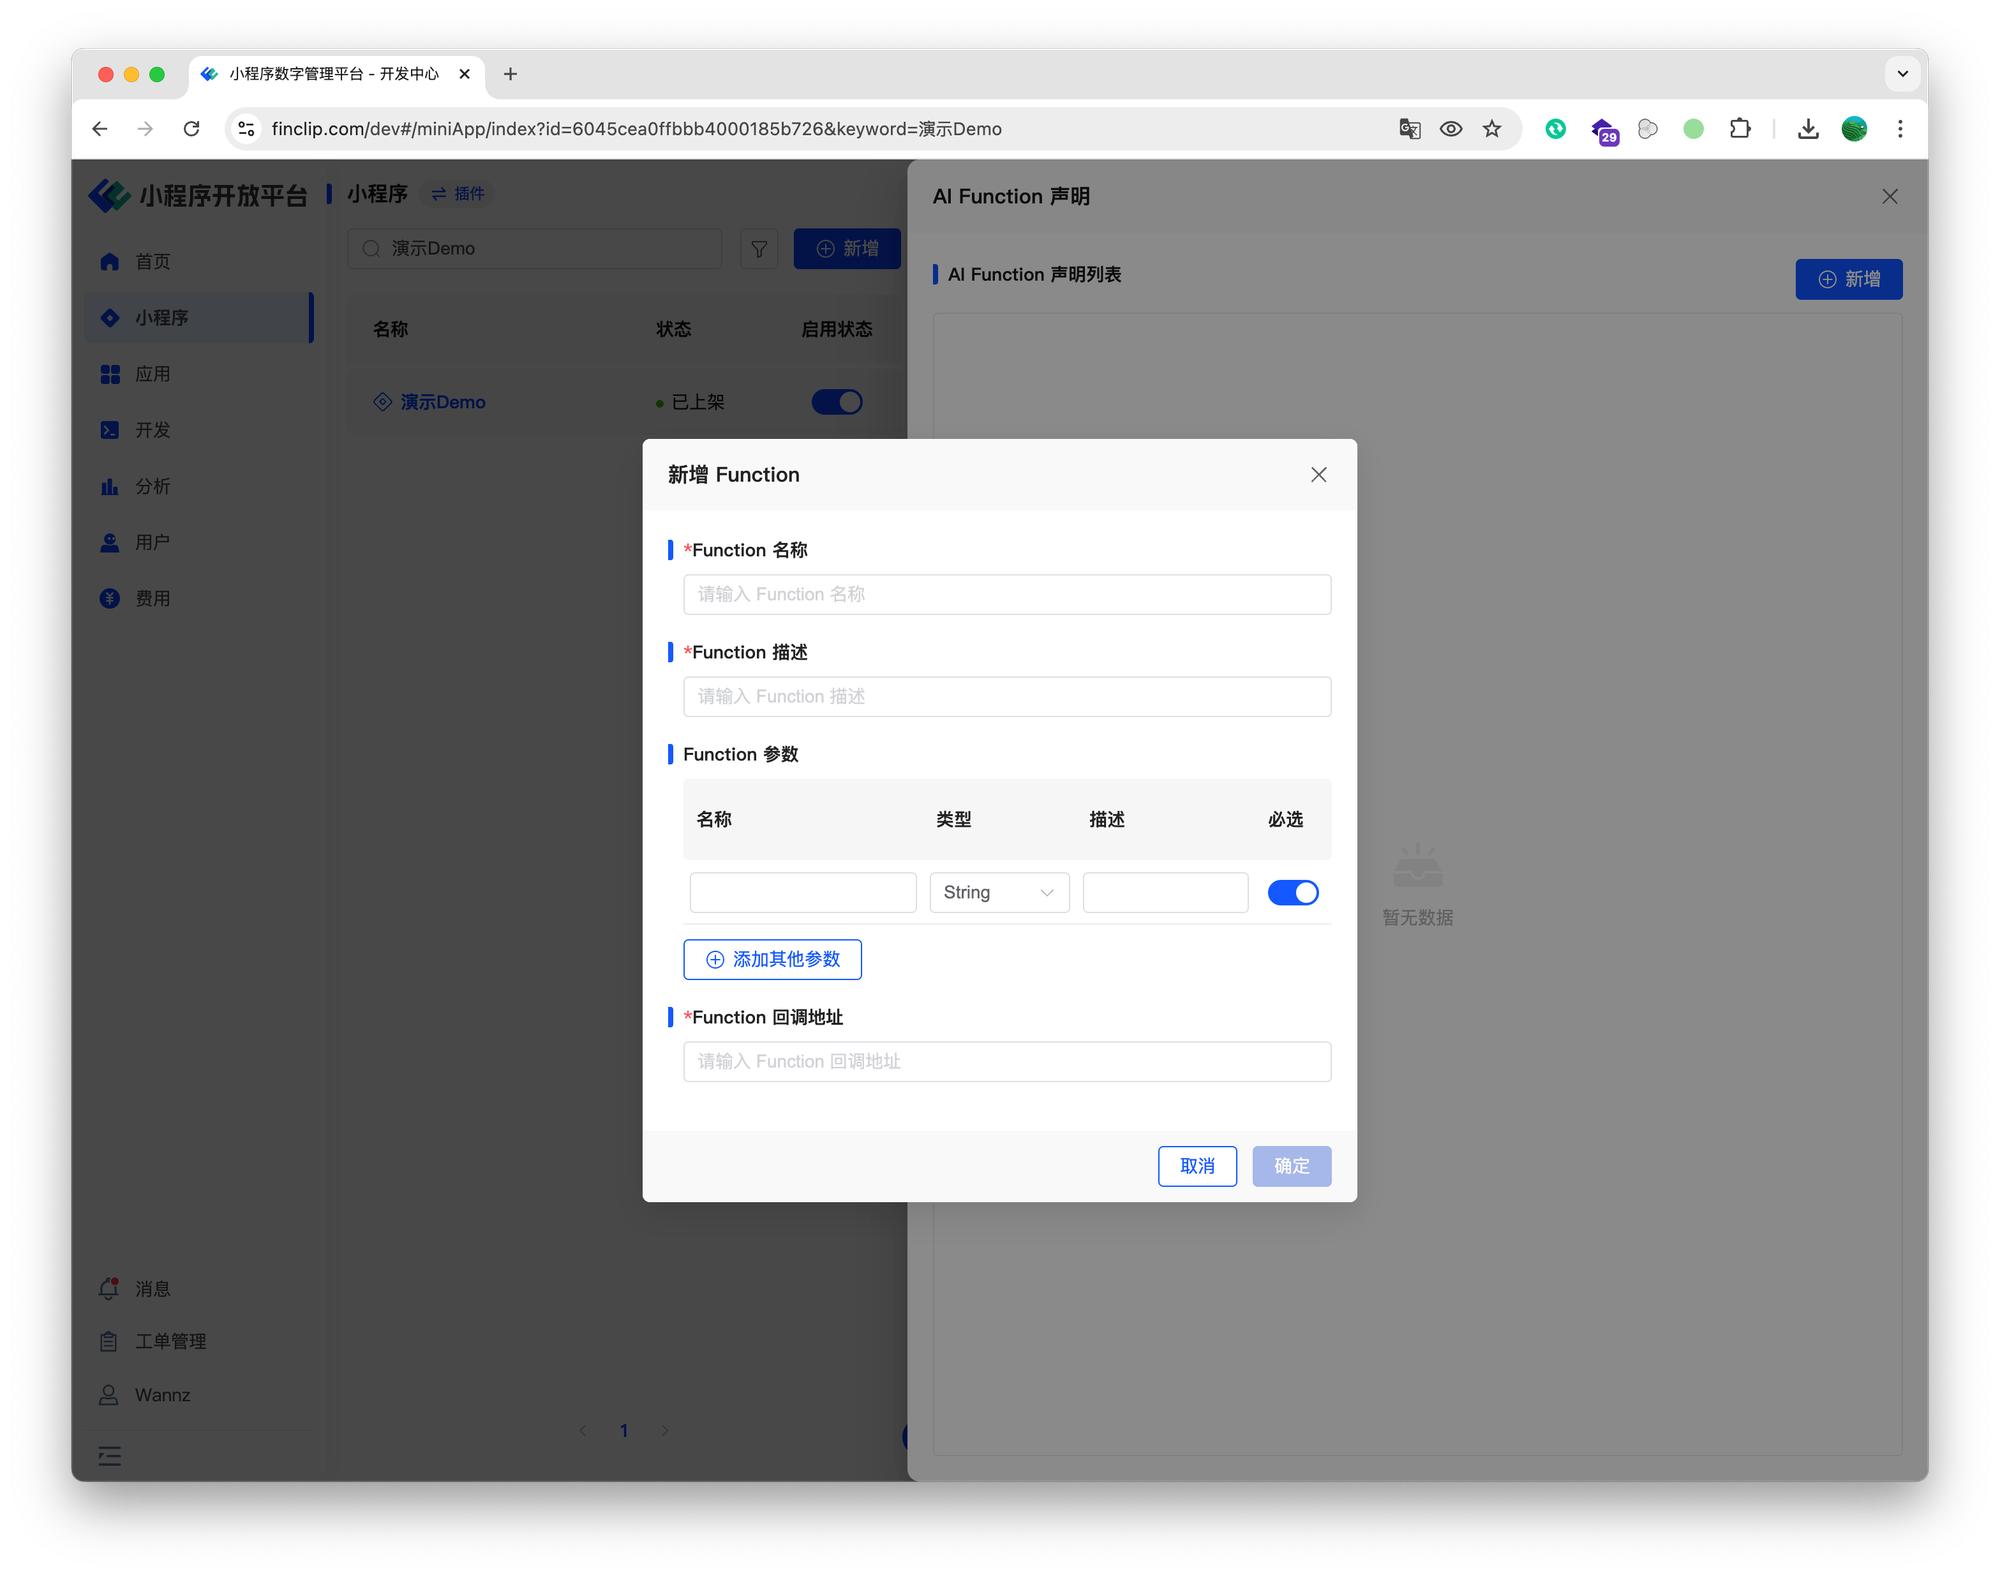
Task: Toggle the 必选 required switch off
Action: click(x=1292, y=892)
